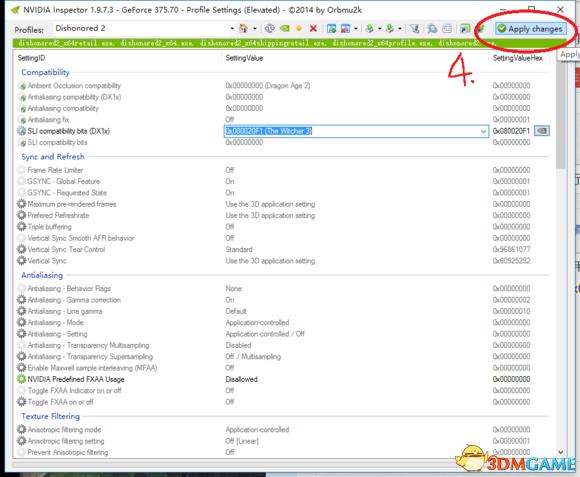Viewport: 580px width, 477px height.
Task: Select the Anisotropic filtering setting row
Action: (x=283, y=441)
